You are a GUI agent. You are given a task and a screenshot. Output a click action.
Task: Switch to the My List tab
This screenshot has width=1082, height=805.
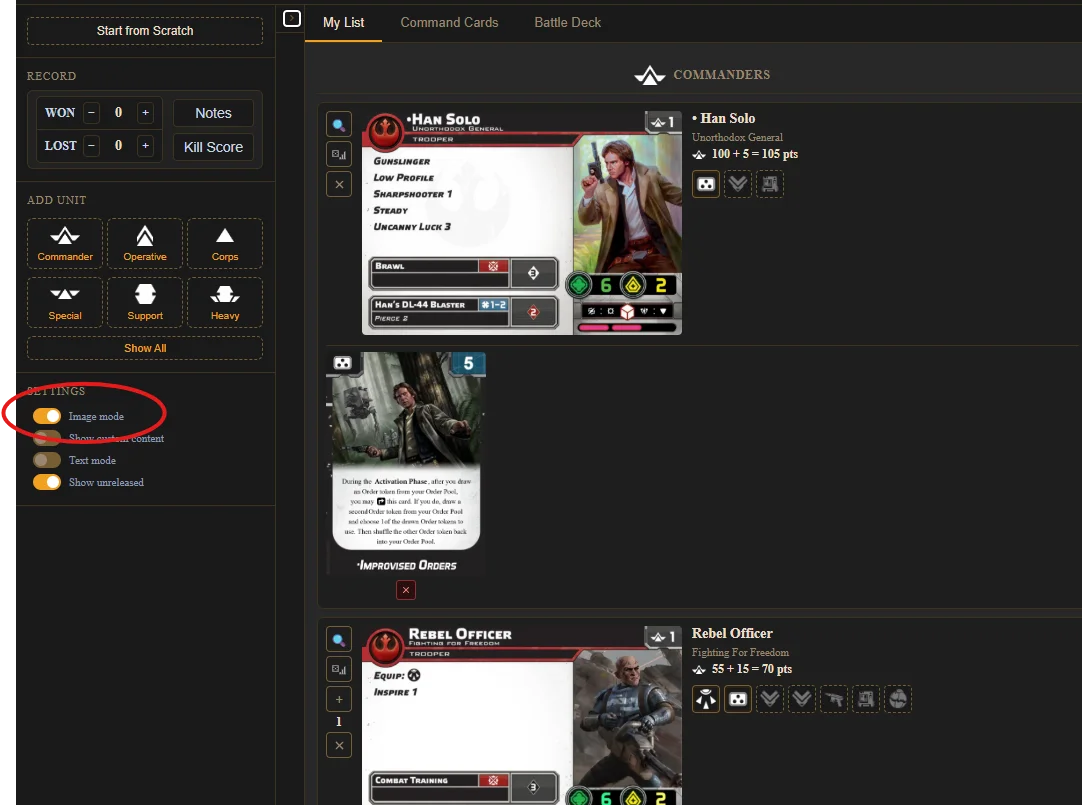click(x=344, y=22)
